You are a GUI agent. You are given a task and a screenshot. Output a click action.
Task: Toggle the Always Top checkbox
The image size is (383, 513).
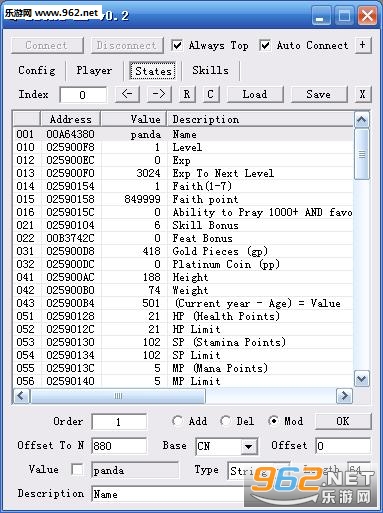pos(177,45)
